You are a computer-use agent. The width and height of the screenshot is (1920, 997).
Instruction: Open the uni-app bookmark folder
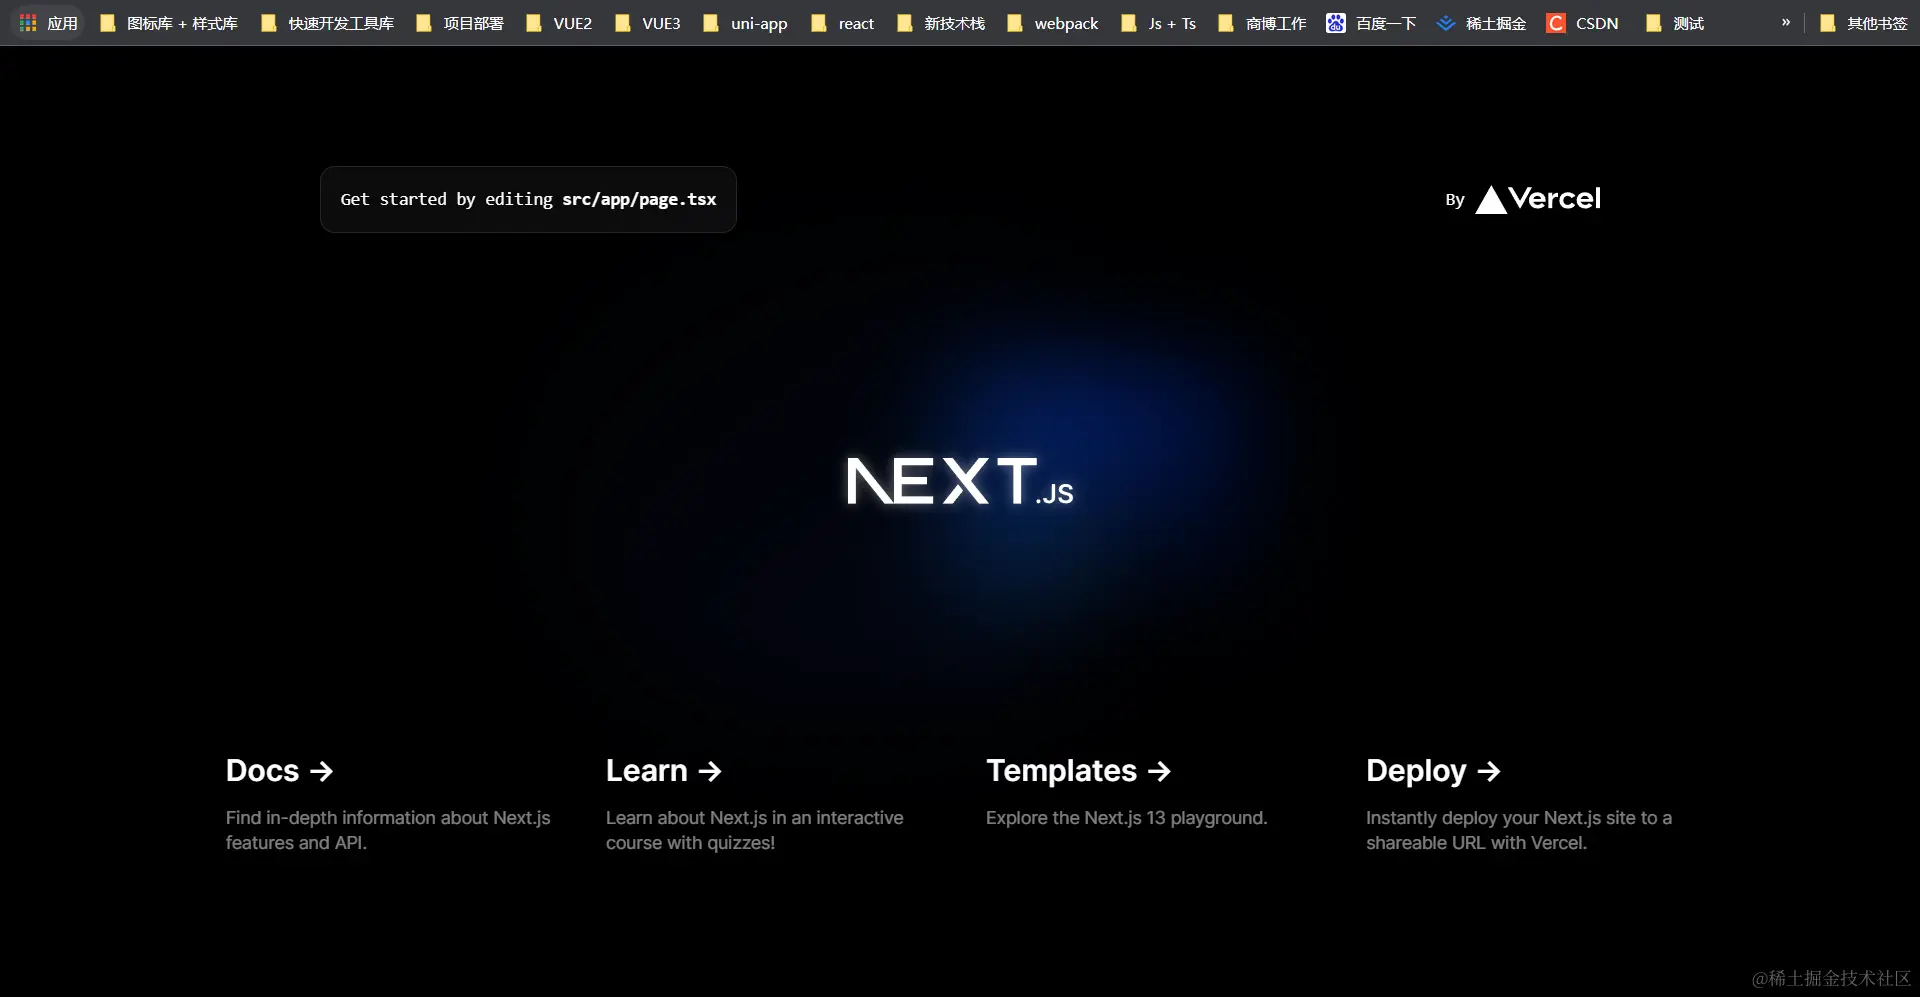(746, 23)
